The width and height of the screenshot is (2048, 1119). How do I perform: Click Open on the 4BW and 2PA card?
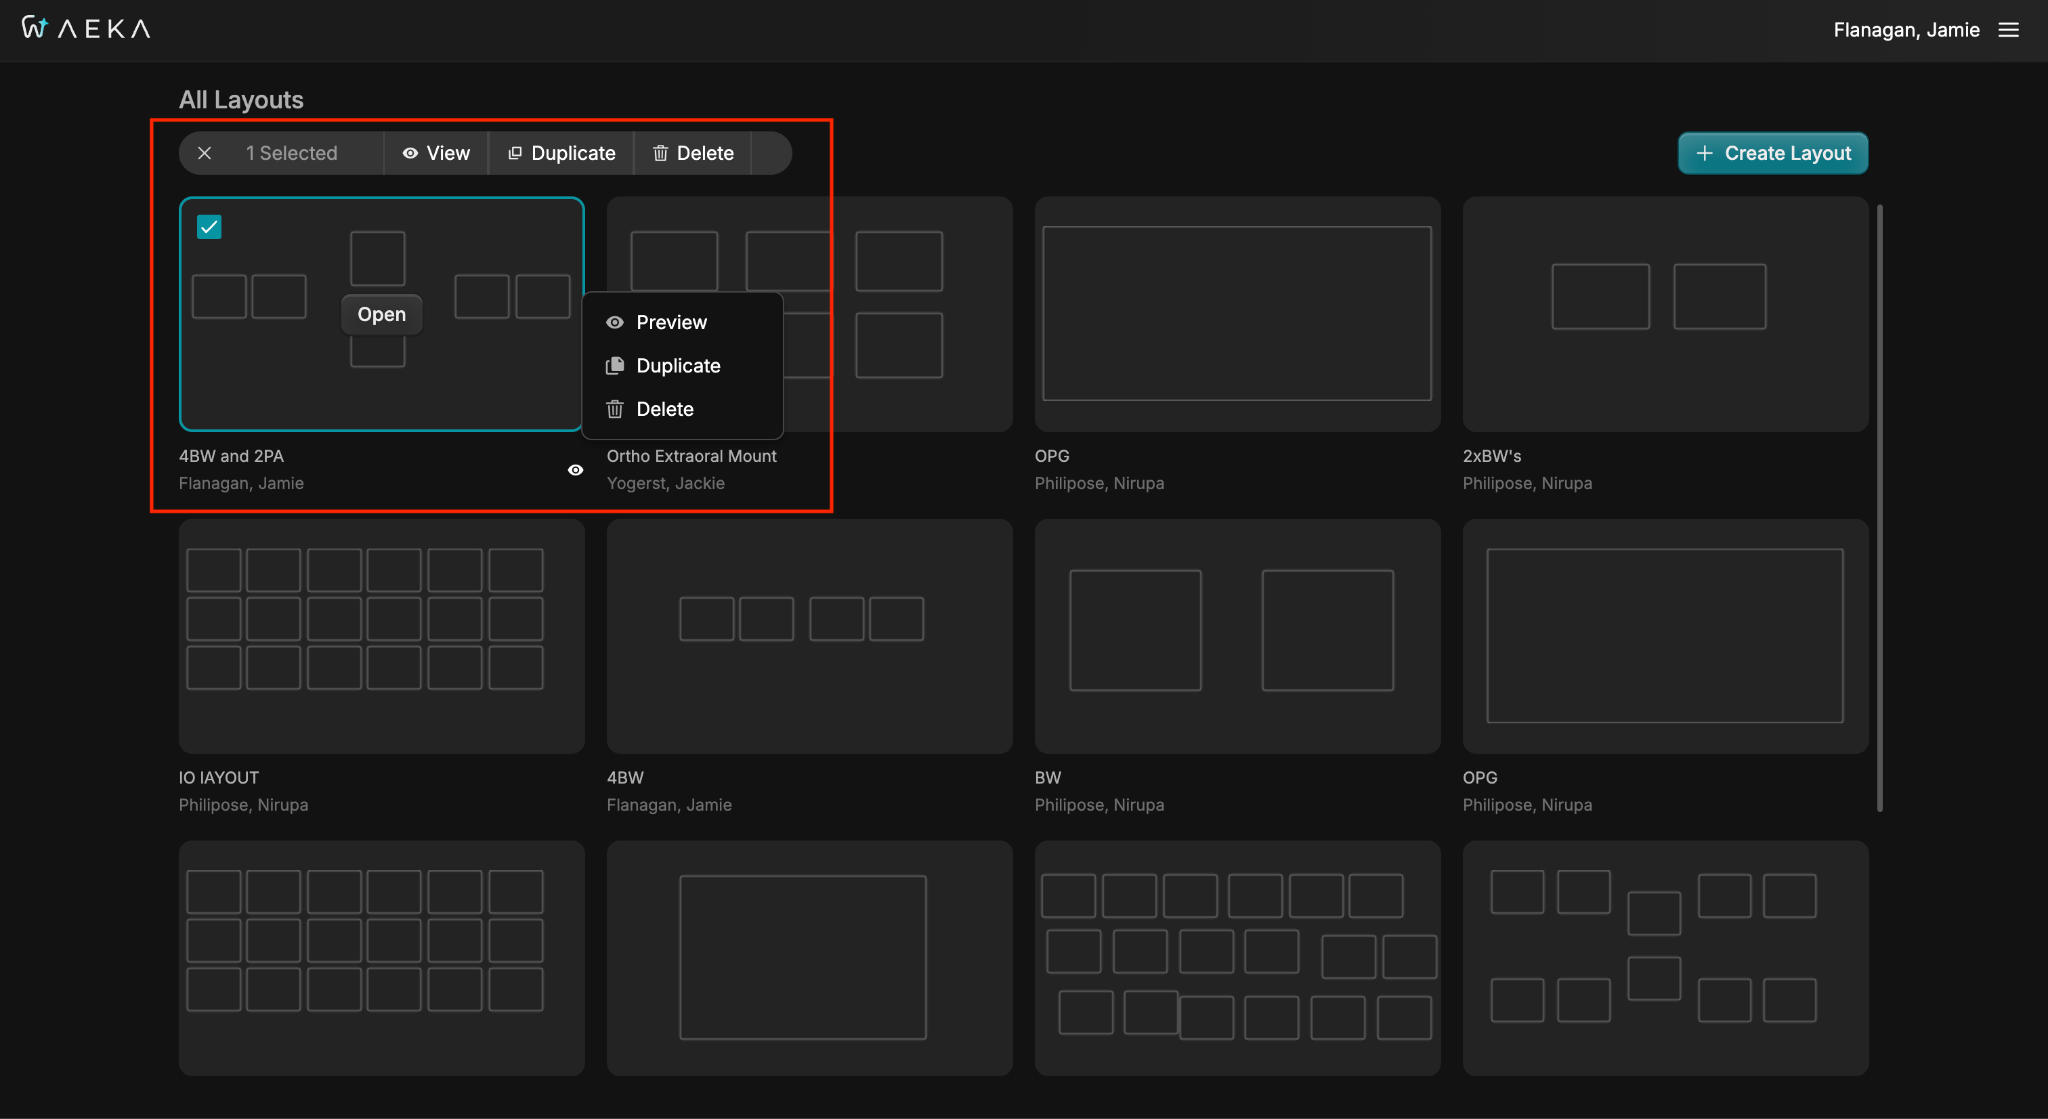[382, 314]
